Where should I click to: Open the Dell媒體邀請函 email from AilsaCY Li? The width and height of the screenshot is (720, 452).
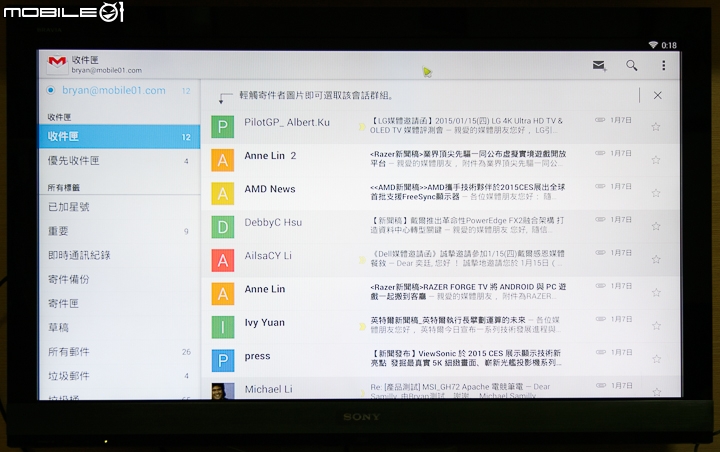pos(441,260)
